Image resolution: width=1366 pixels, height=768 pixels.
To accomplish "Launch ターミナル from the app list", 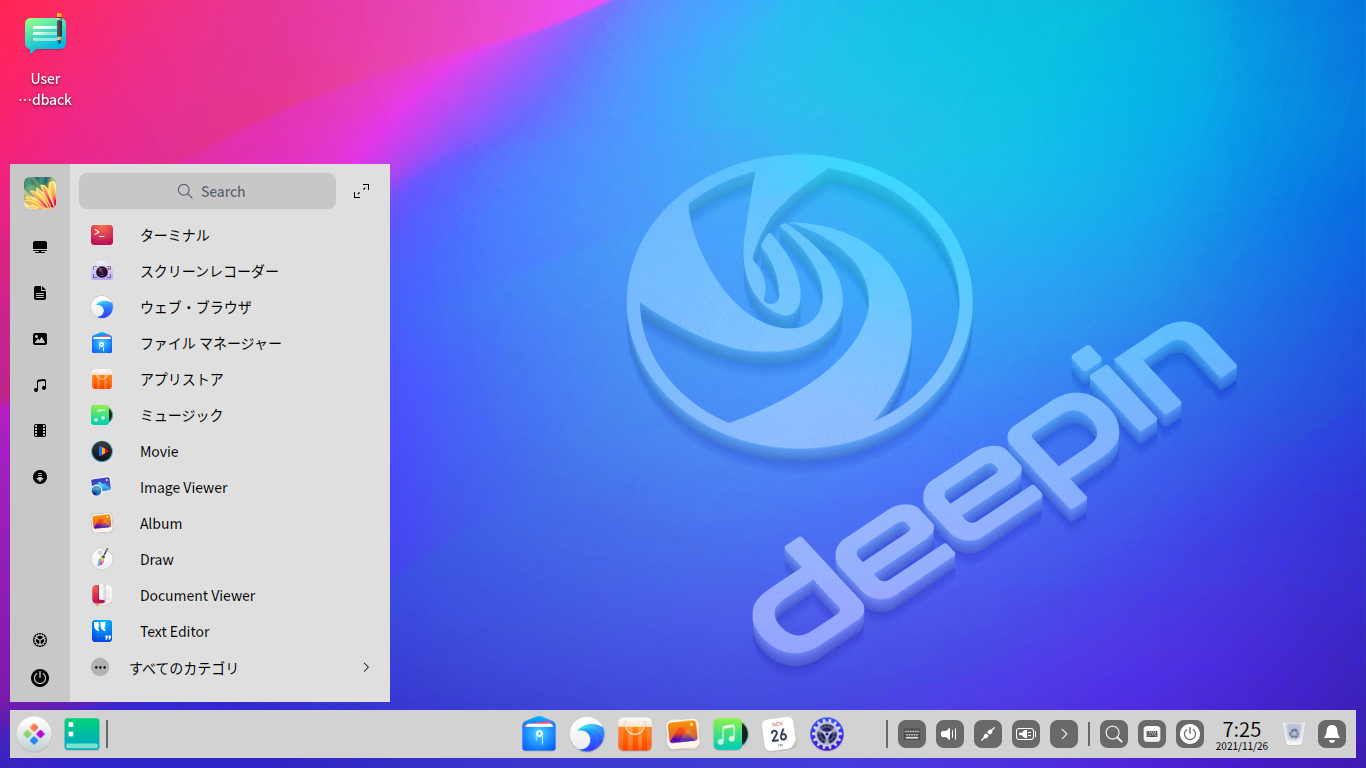I will [x=230, y=235].
